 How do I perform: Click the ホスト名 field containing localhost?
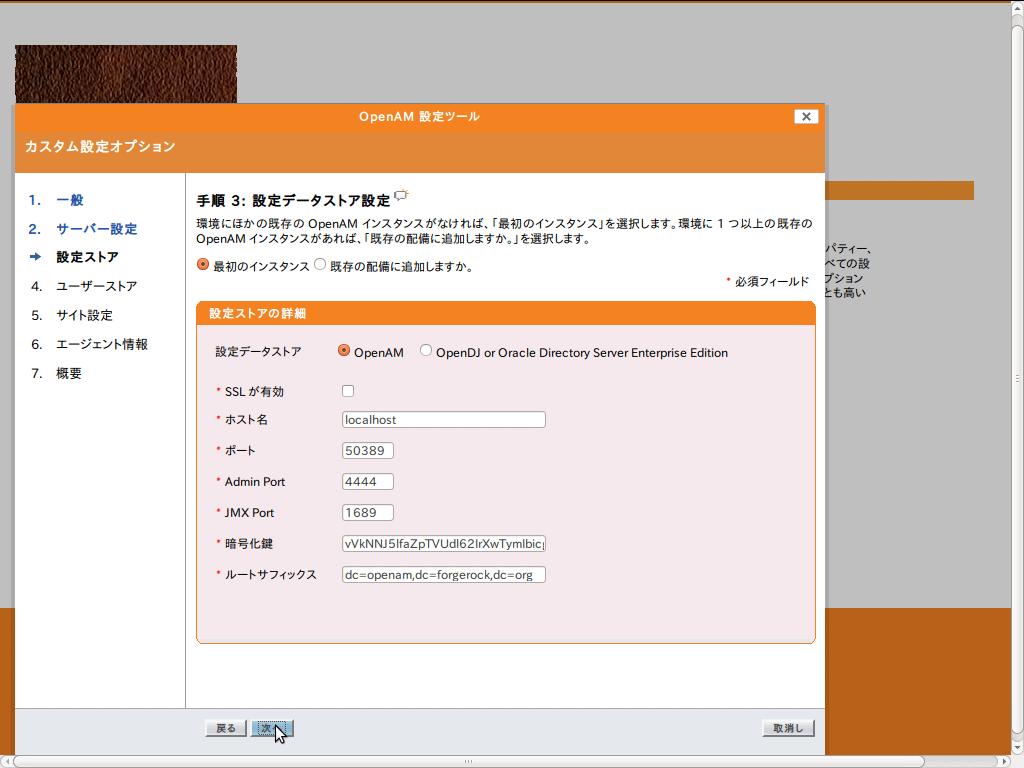pos(443,419)
